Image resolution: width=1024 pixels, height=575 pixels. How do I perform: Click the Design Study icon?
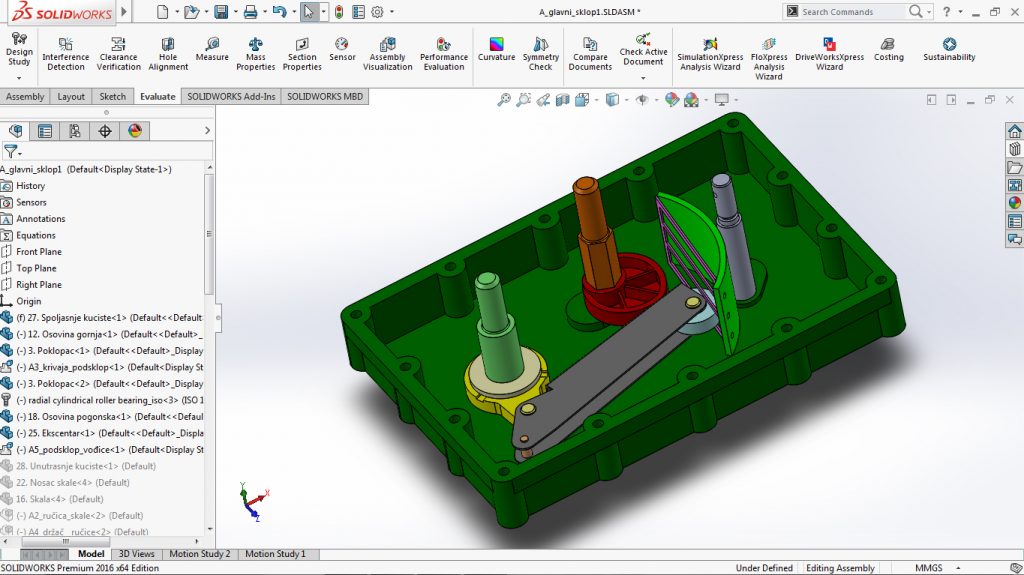[x=19, y=38]
